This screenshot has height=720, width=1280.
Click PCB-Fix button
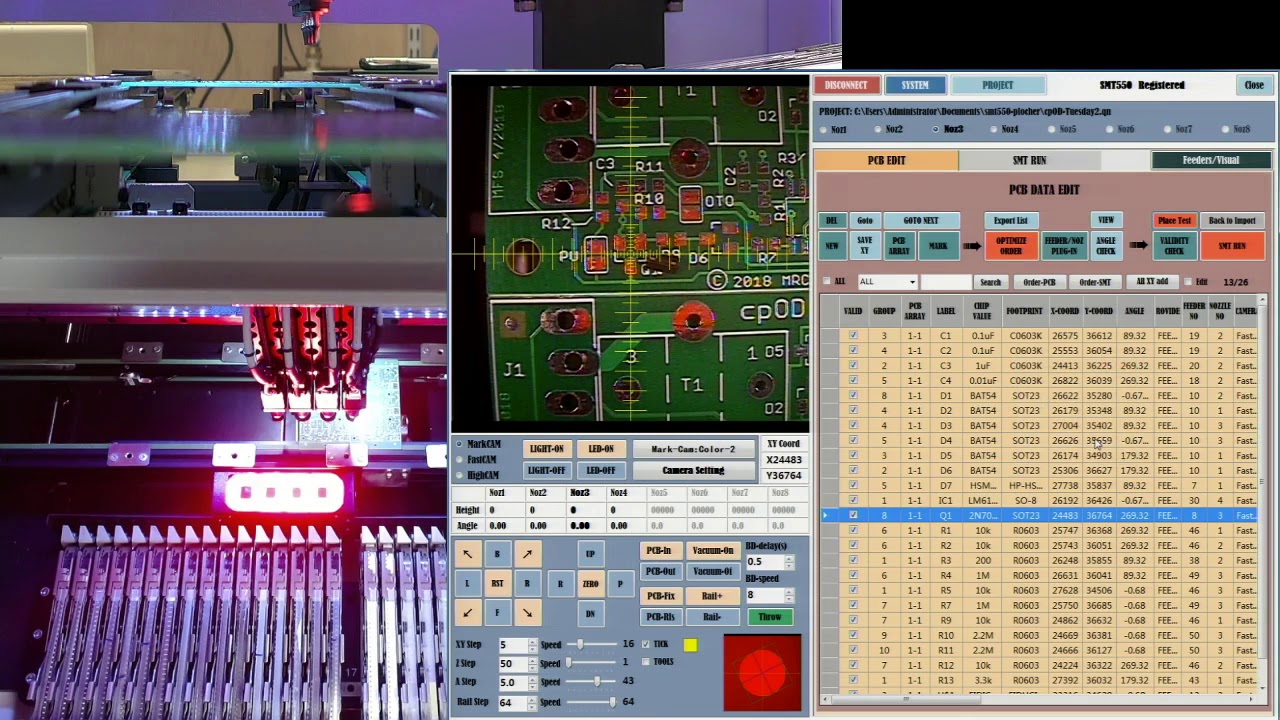point(660,595)
